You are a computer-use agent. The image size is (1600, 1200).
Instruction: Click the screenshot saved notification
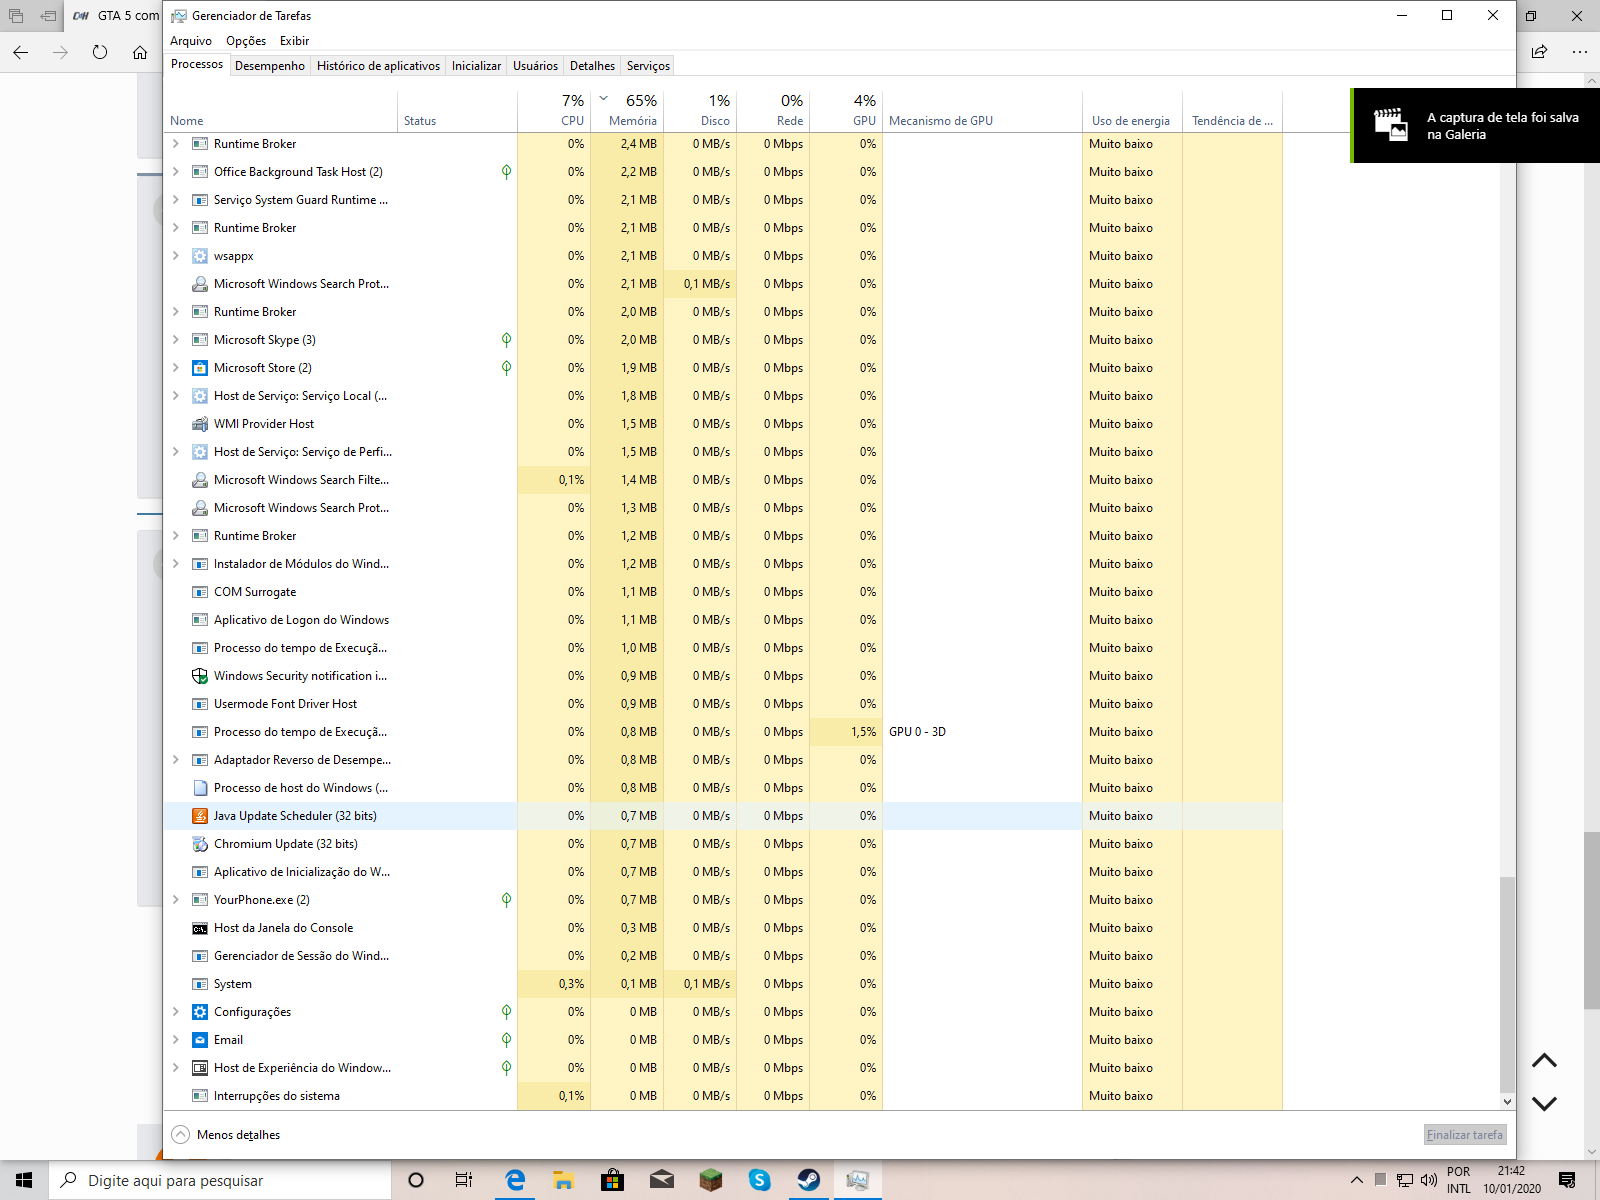tap(1476, 125)
